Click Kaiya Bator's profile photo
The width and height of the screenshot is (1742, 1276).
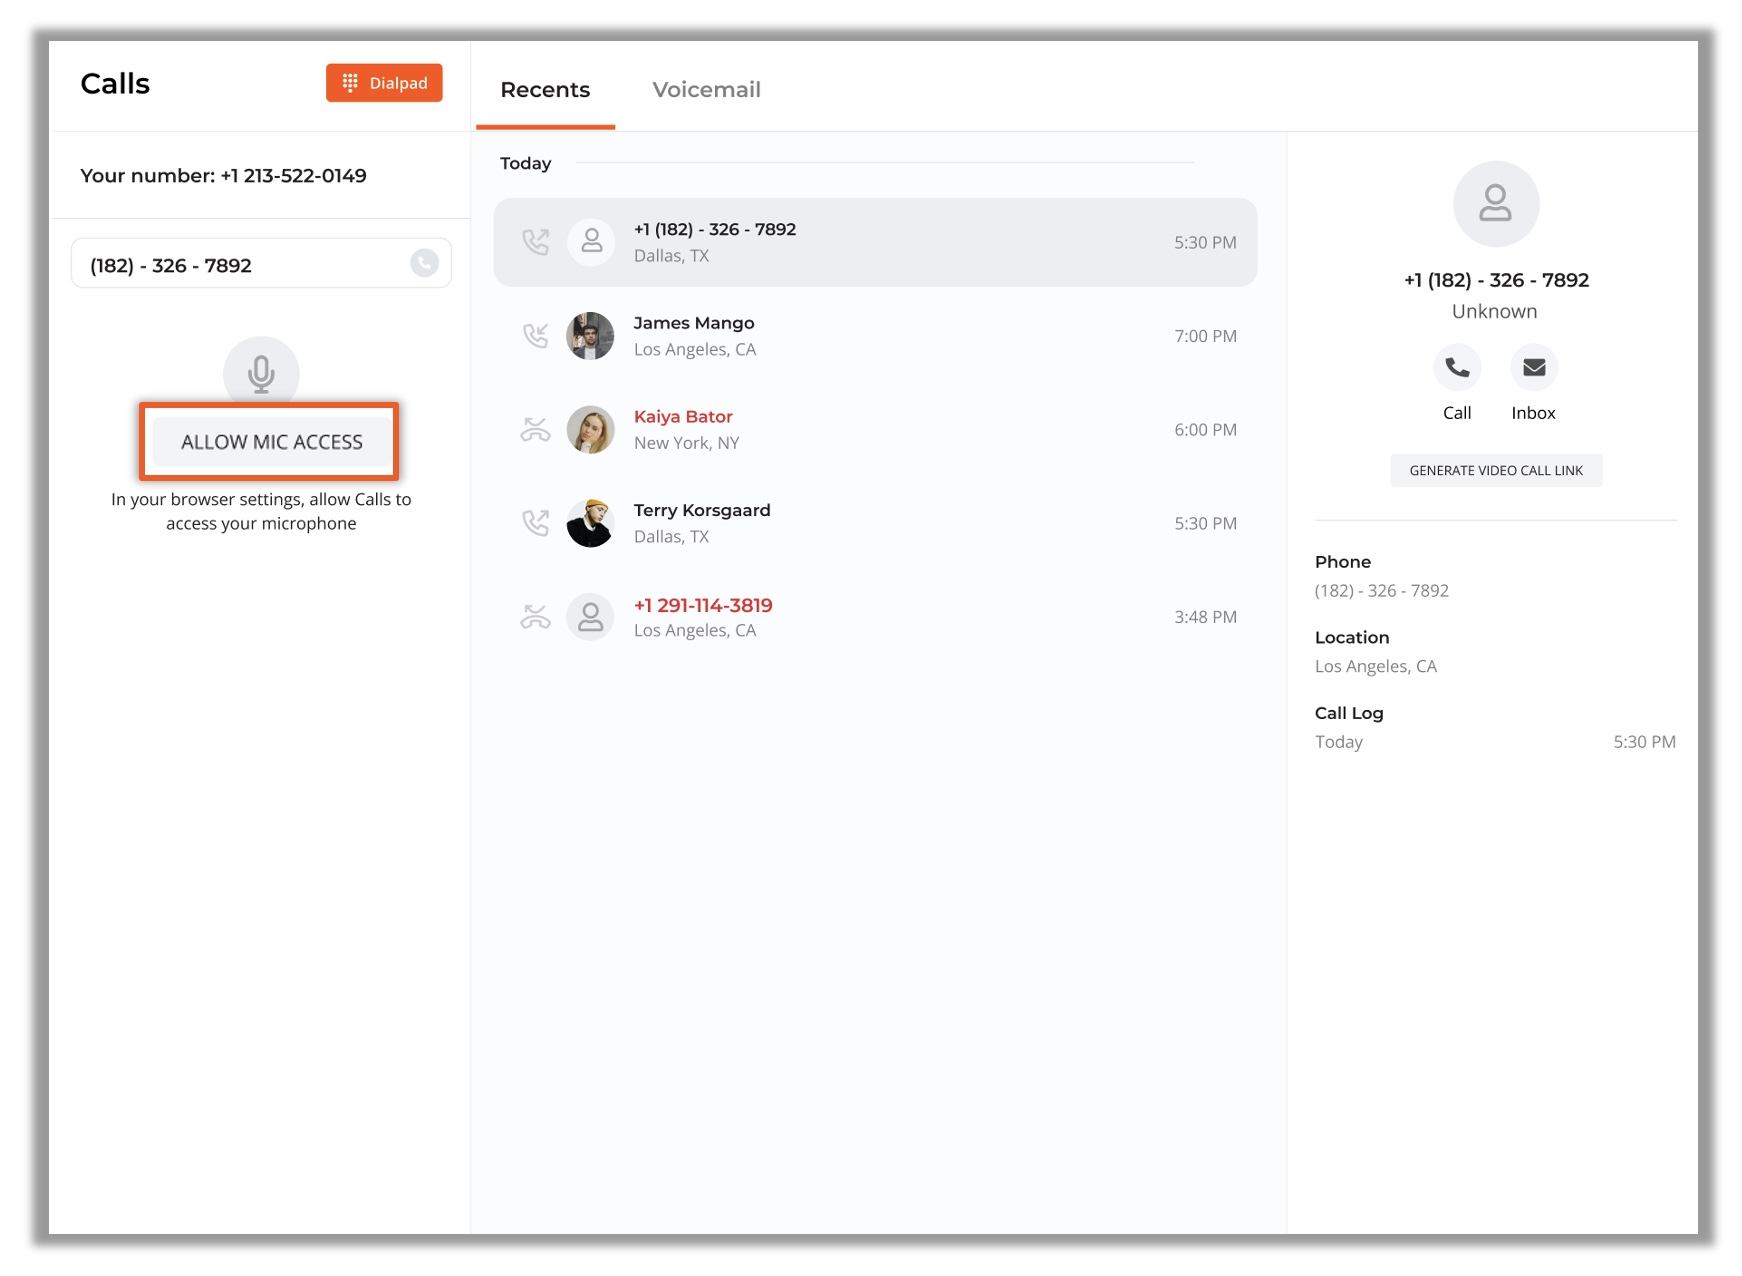(591, 430)
